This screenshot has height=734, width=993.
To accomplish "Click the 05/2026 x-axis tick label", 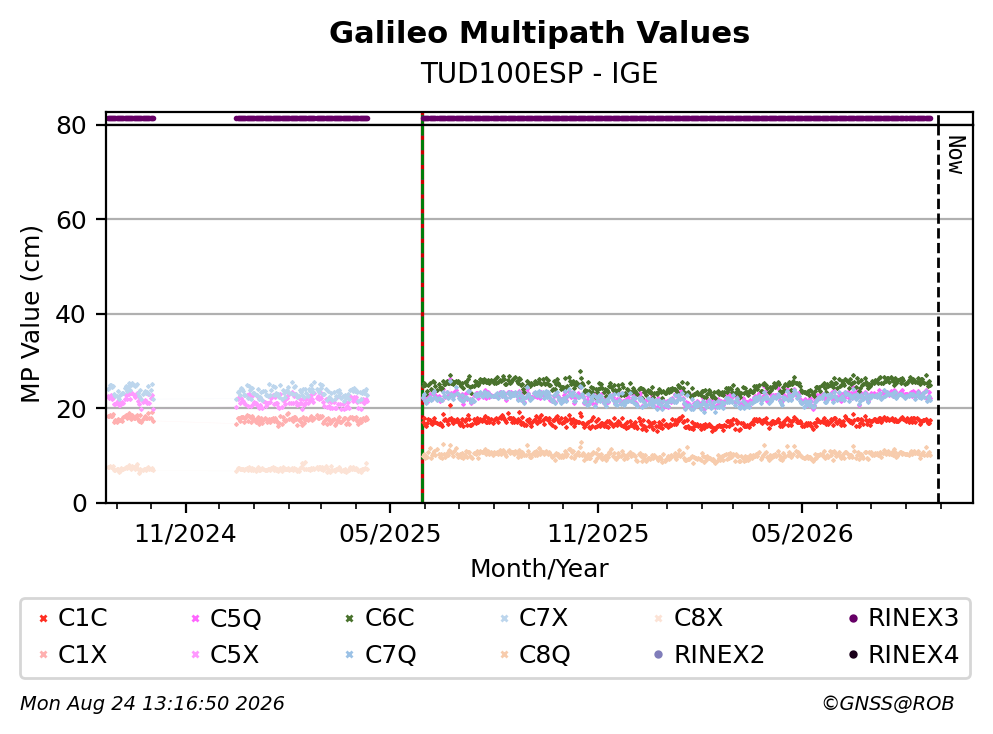I will coord(802,534).
